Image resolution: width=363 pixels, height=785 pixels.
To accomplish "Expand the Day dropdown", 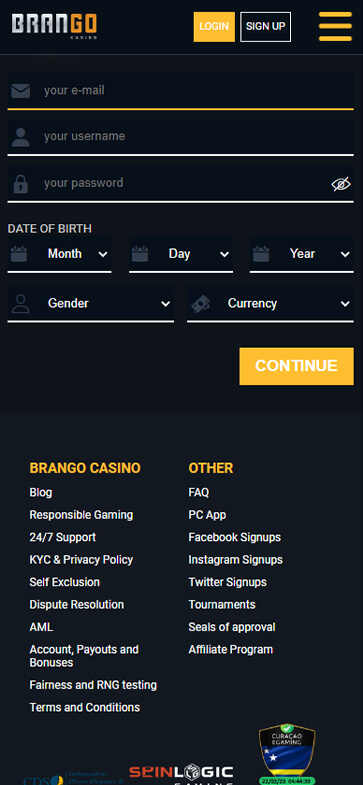I will (x=181, y=254).
